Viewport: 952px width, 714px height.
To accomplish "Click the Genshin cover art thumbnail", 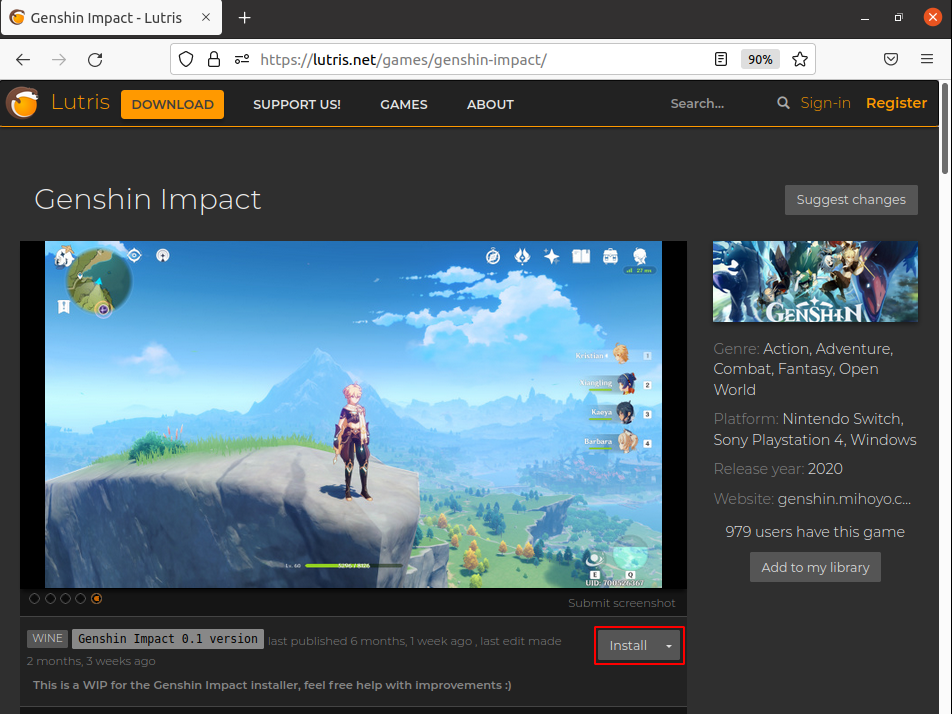I will (815, 282).
